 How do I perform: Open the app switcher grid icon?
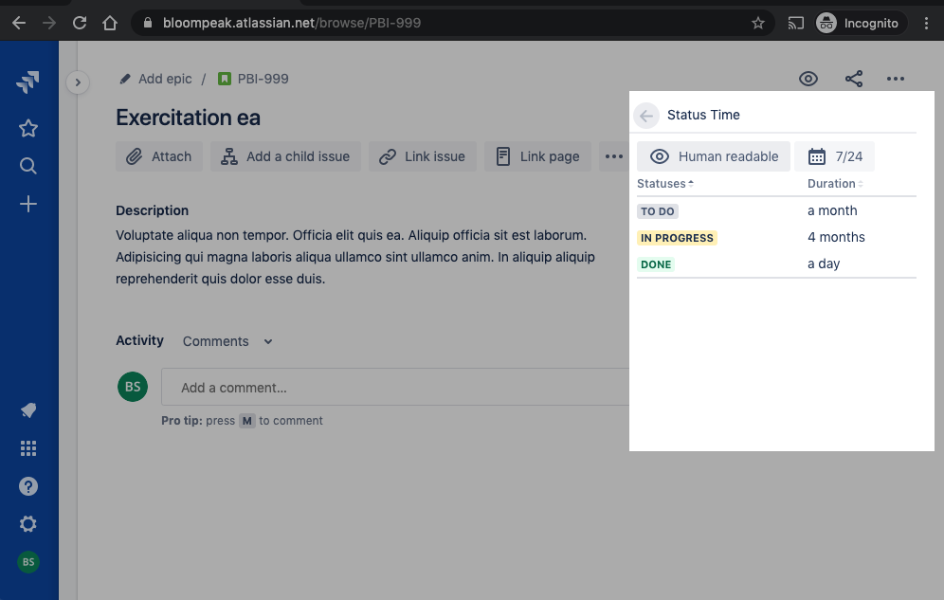28,448
